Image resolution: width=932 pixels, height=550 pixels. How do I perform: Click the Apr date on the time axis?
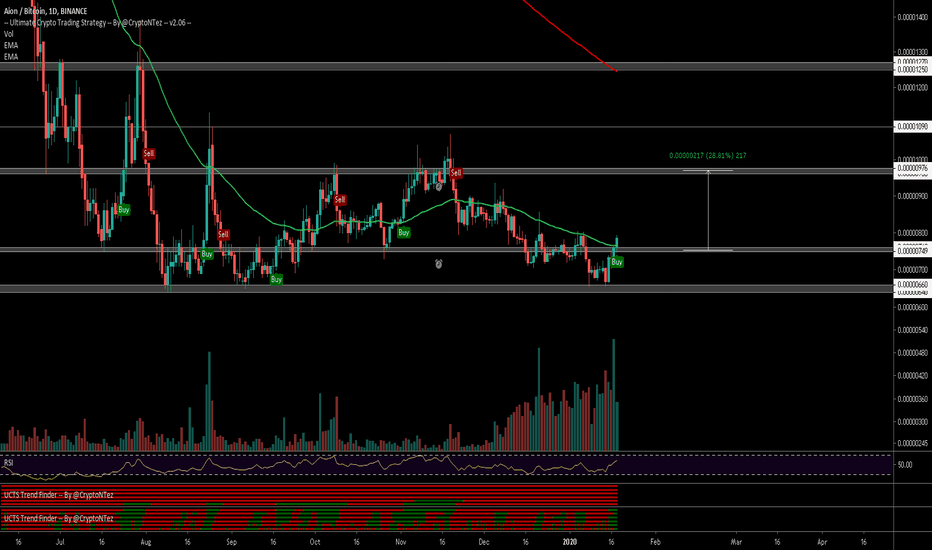pos(822,542)
